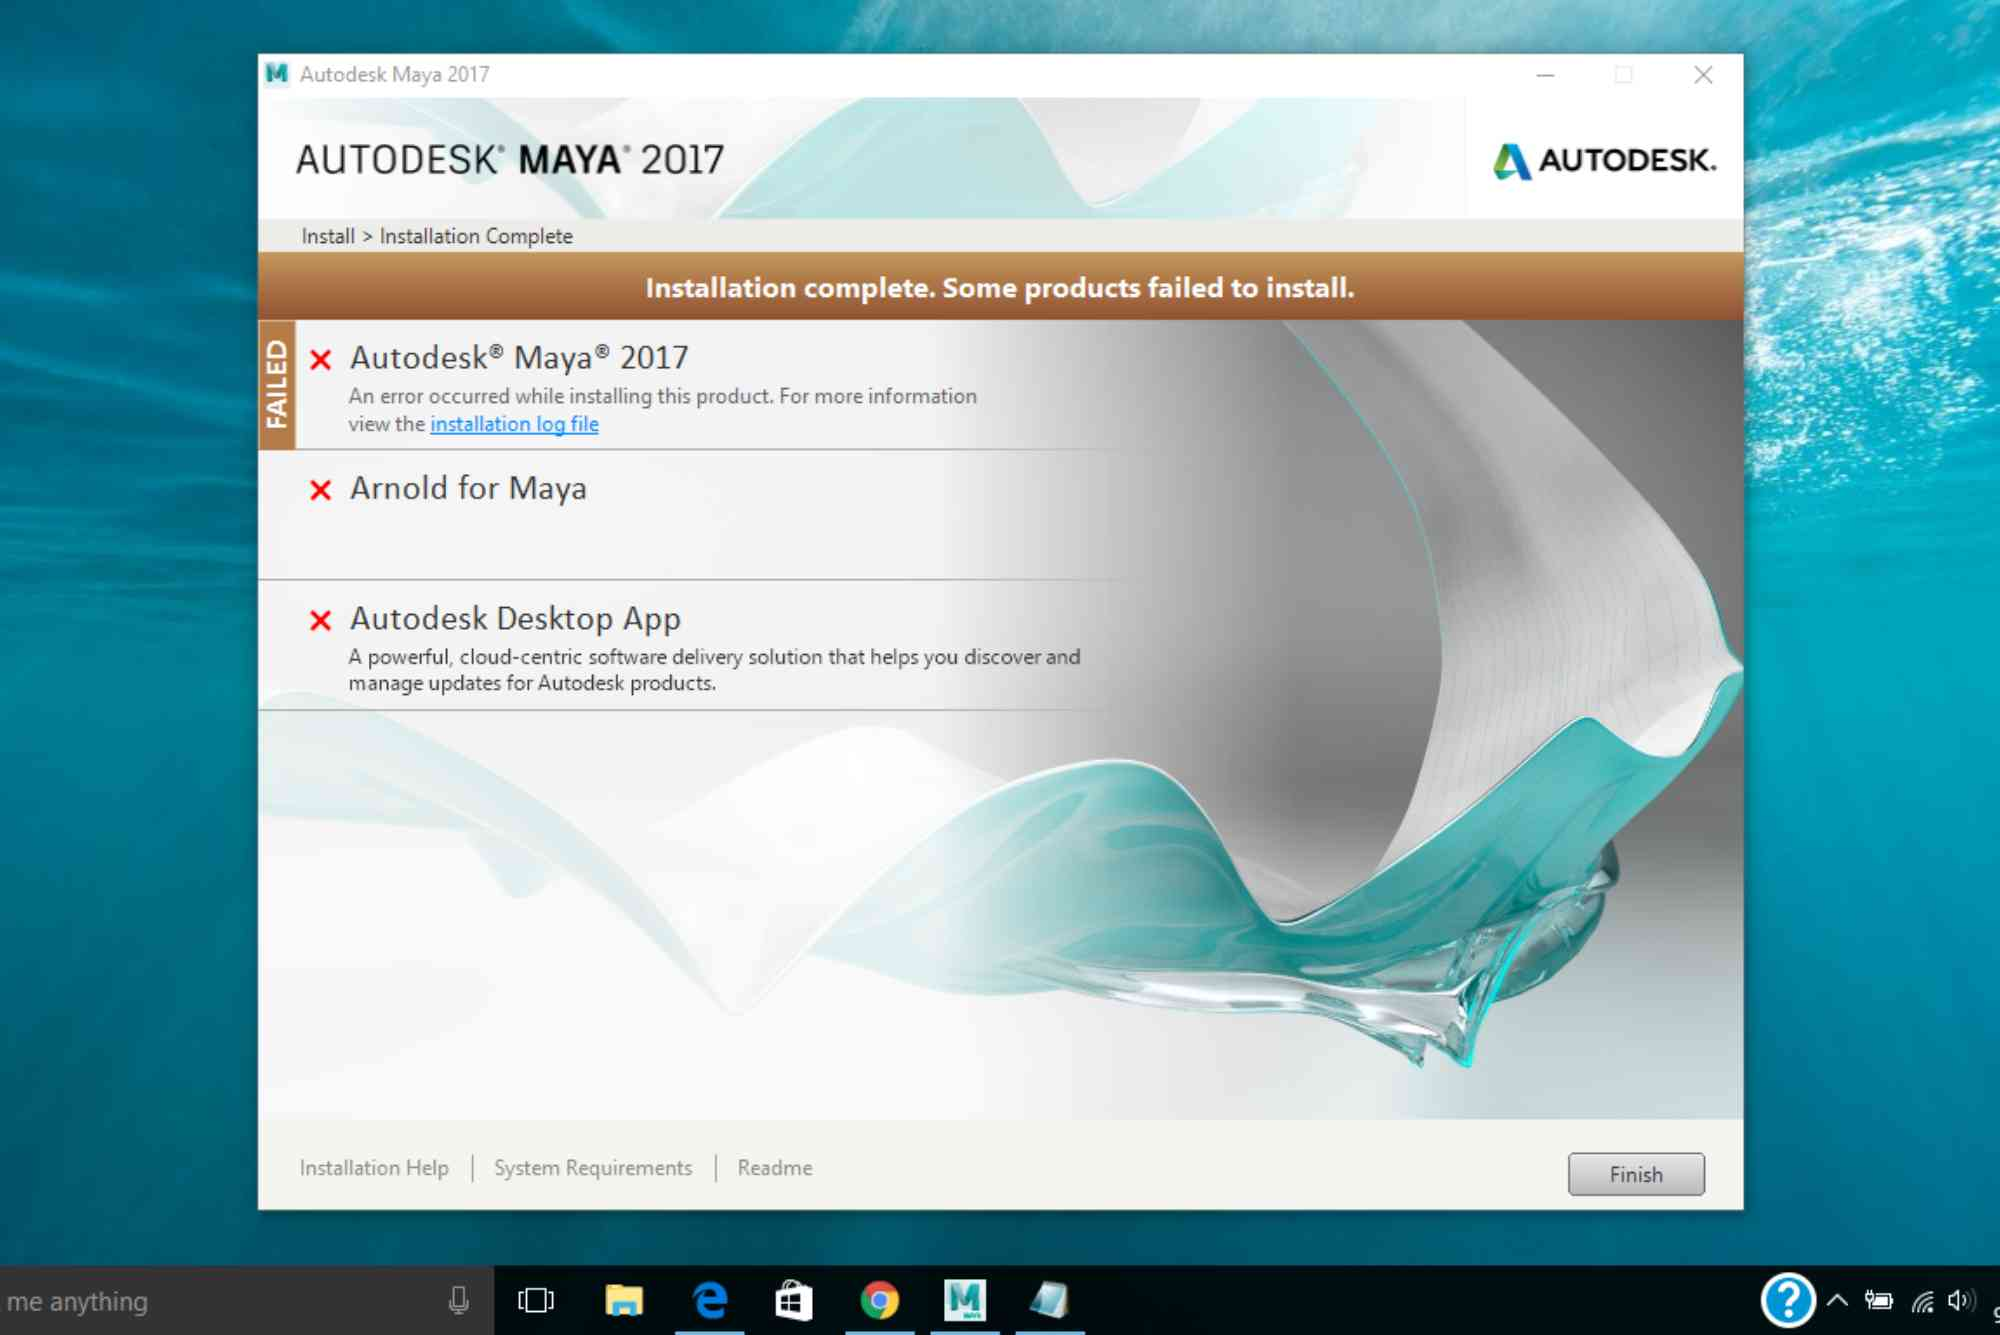Screen dimensions: 2000x1335
Task: Open Task View on the taskbar
Action: coord(537,1300)
